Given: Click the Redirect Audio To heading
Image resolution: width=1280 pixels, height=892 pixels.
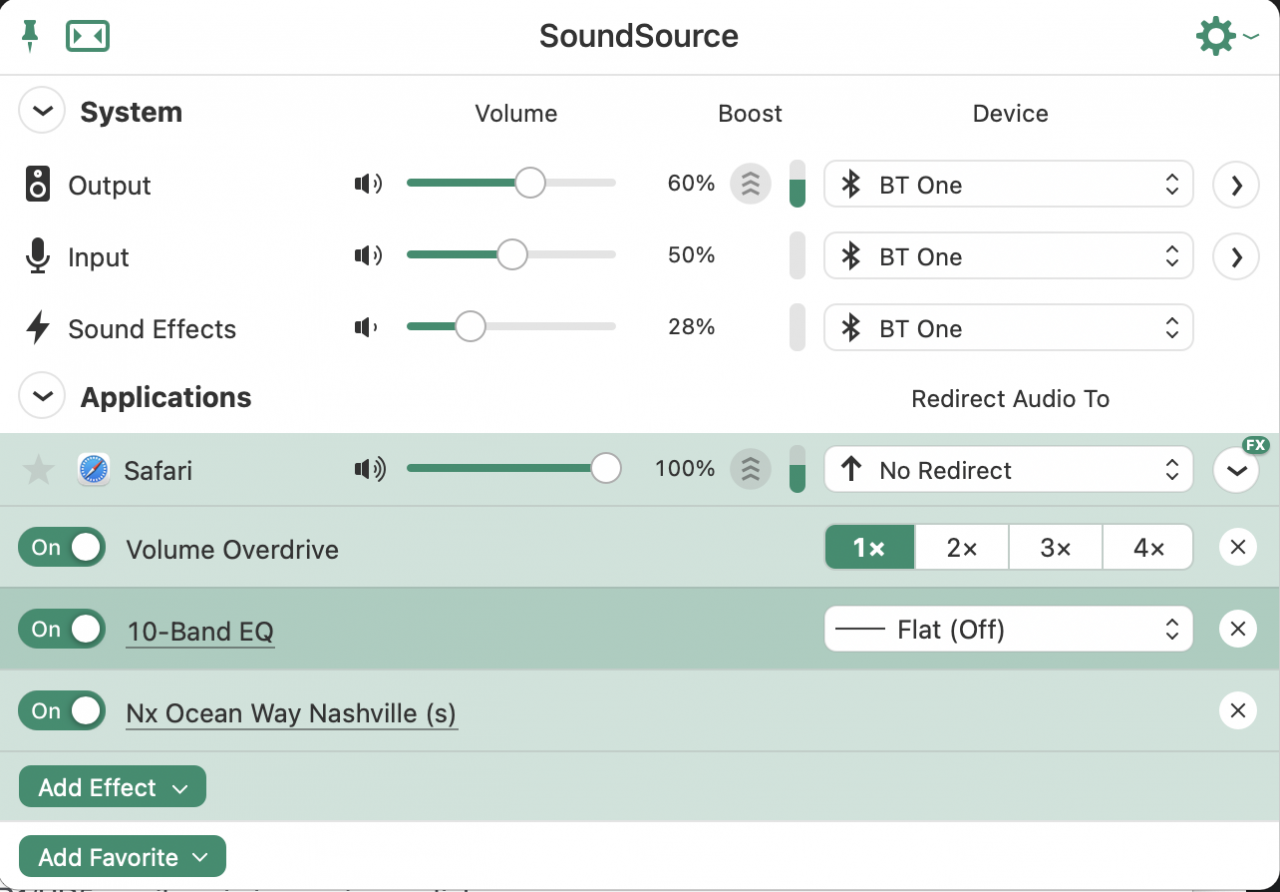Looking at the screenshot, I should (x=1010, y=399).
